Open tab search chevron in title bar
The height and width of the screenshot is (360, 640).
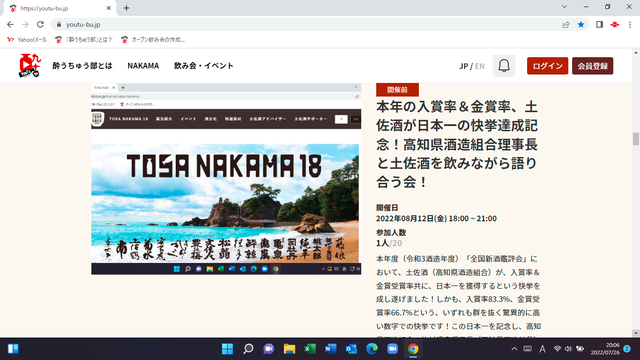pos(564,7)
